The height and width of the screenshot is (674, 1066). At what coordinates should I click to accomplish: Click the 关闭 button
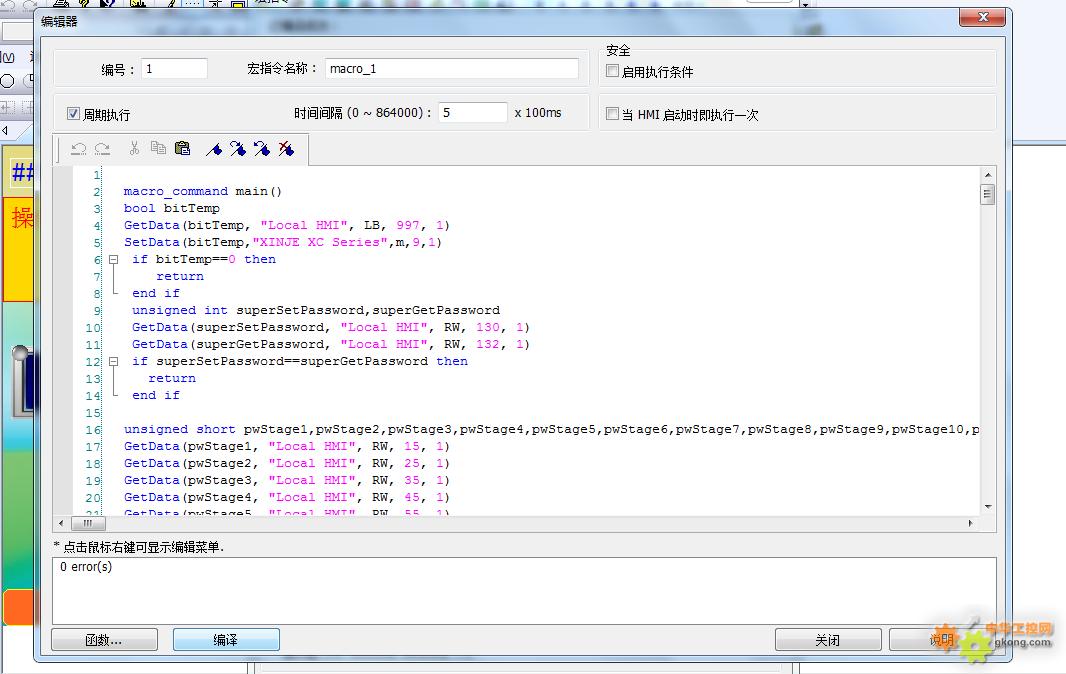[x=827, y=640]
